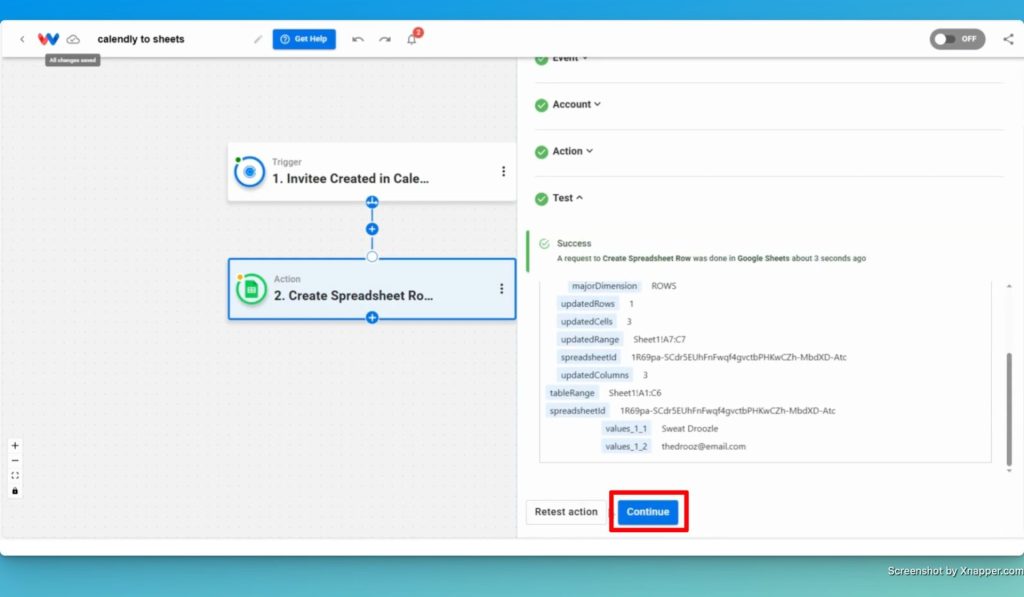1024x597 pixels.
Task: Toggle the workflow OFF switch
Action: pos(957,39)
